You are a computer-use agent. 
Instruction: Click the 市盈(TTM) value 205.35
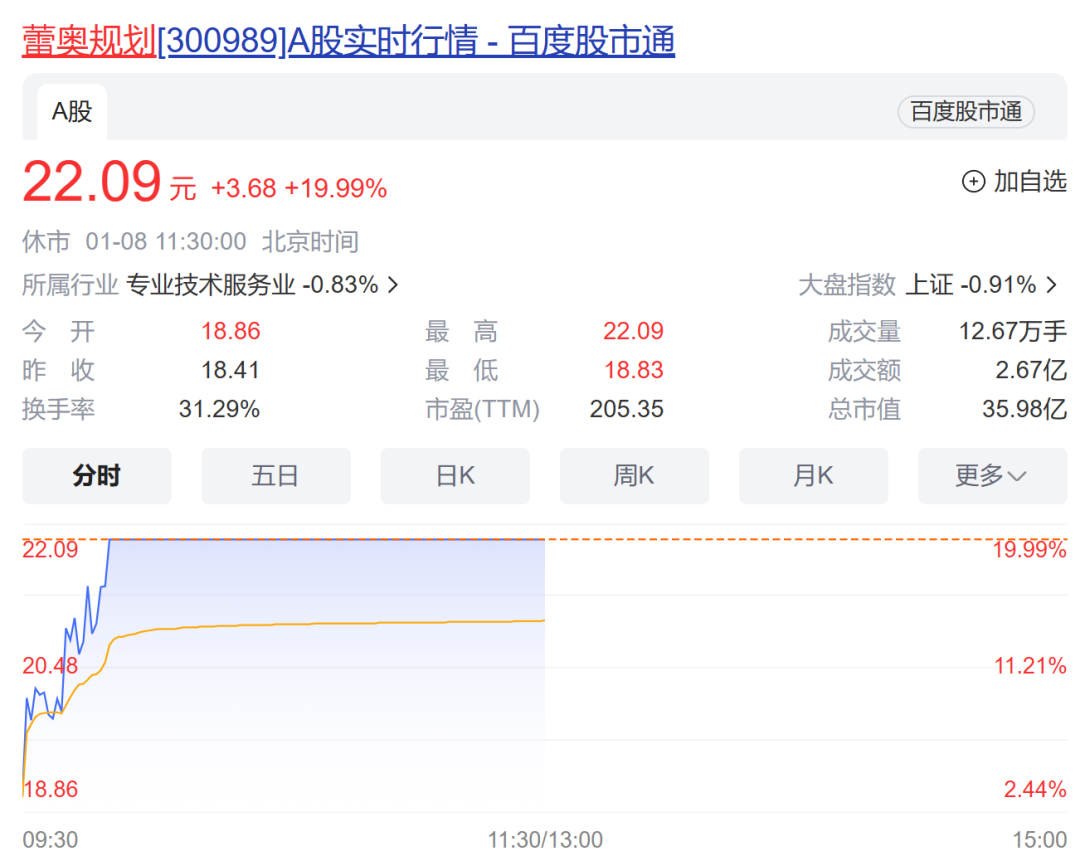pyautogui.click(x=626, y=409)
